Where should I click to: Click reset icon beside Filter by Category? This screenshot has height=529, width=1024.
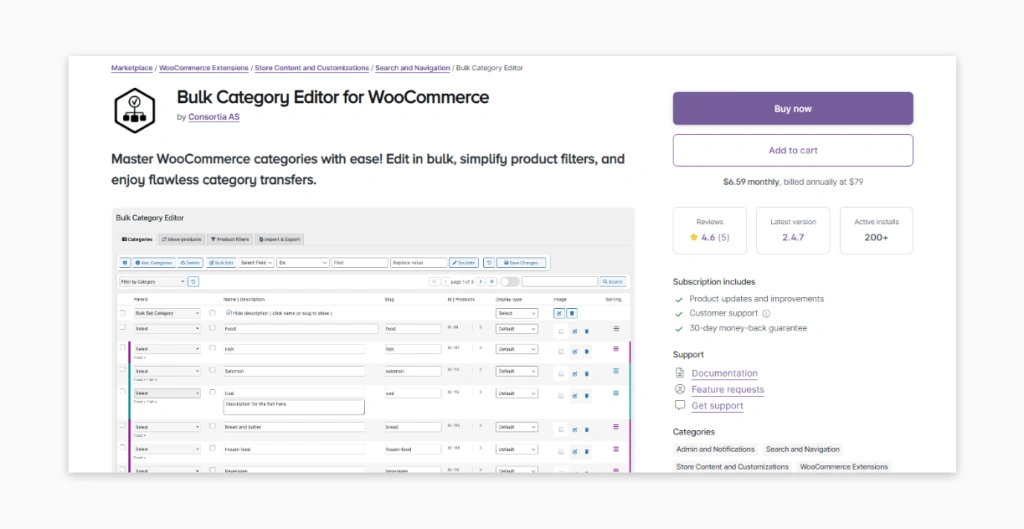[x=193, y=281]
